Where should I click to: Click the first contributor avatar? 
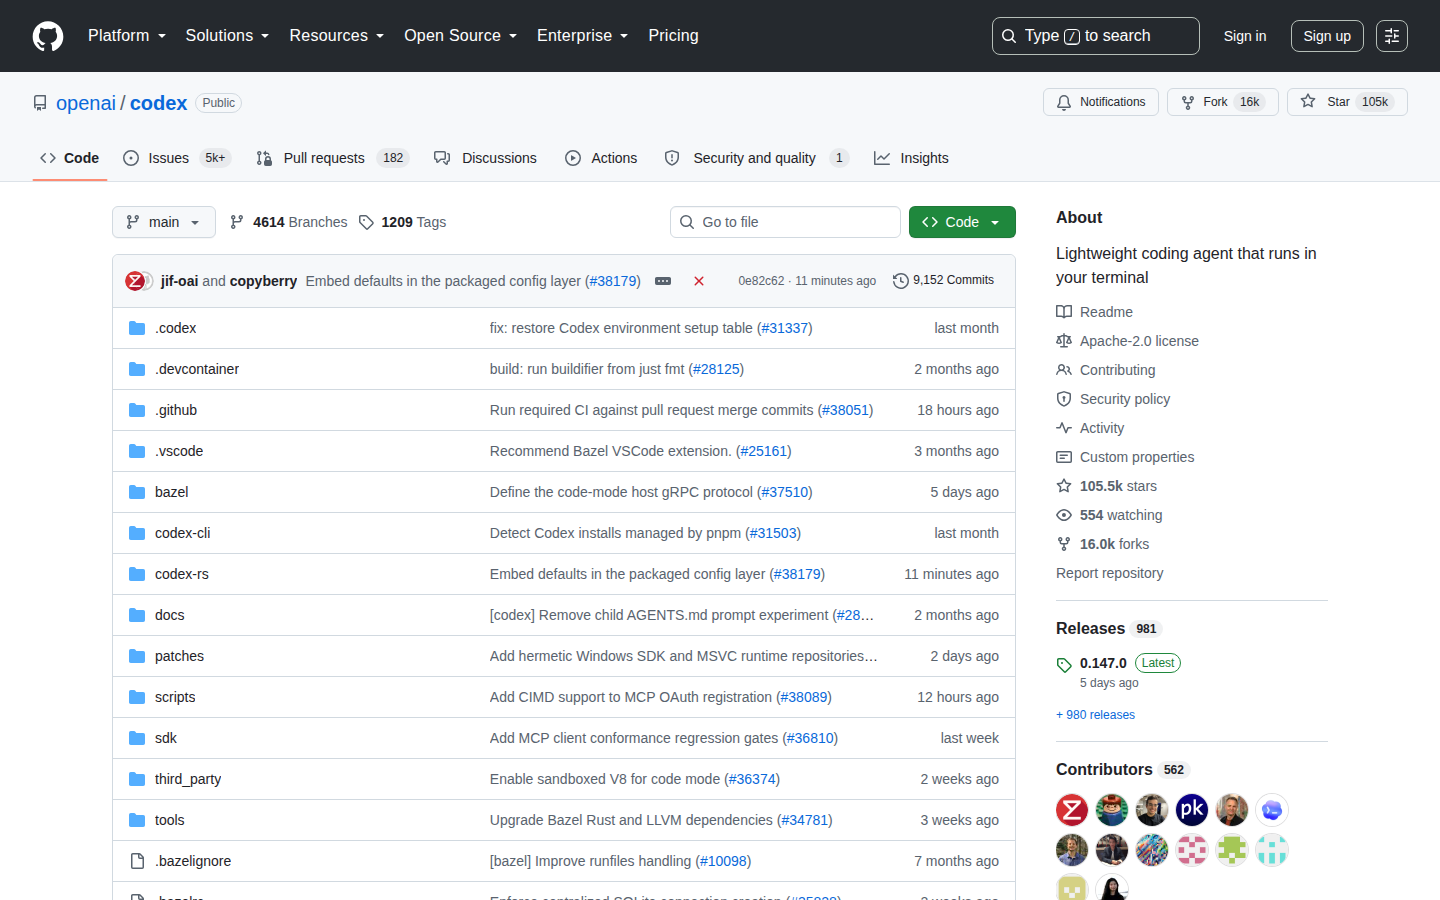(1072, 810)
